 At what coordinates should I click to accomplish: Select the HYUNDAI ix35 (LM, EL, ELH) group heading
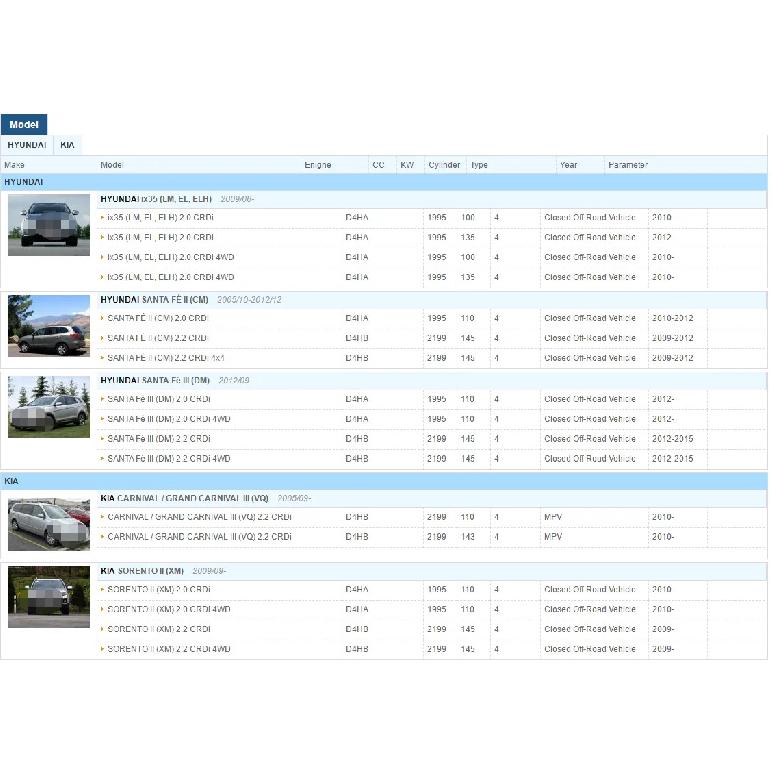156,199
